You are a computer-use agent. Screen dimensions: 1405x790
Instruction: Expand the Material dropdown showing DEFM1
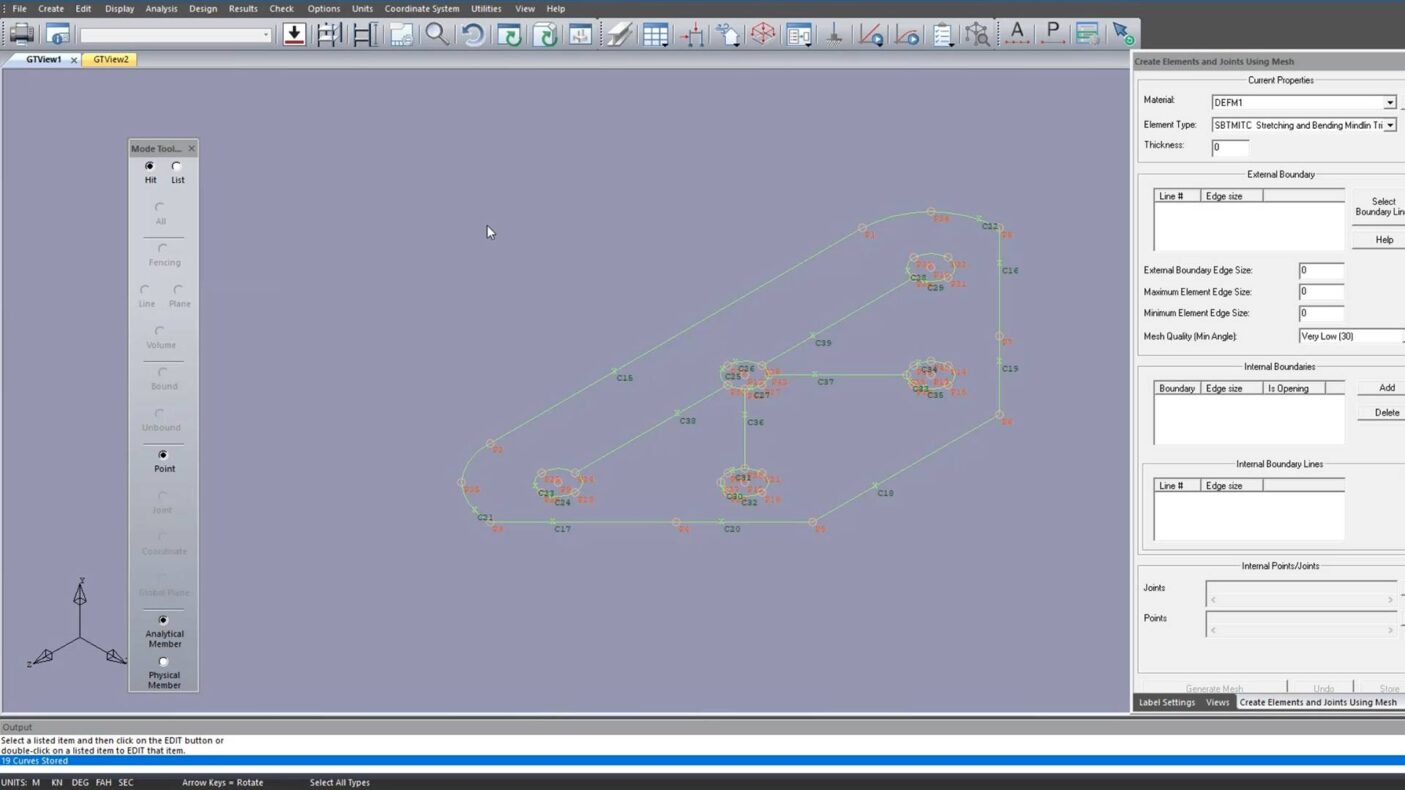[1389, 103]
